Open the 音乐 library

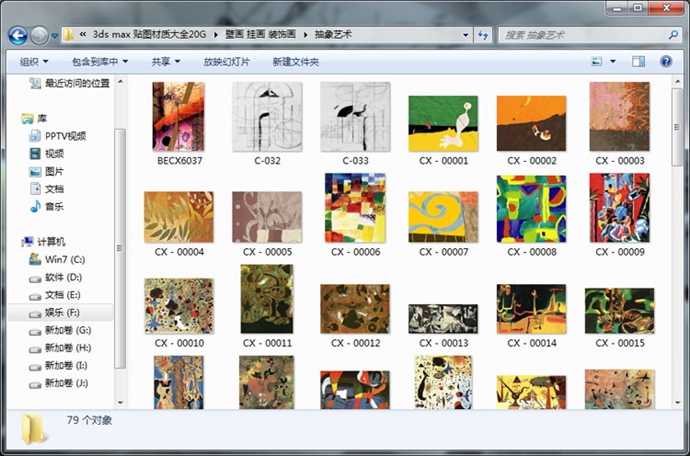click(47, 206)
